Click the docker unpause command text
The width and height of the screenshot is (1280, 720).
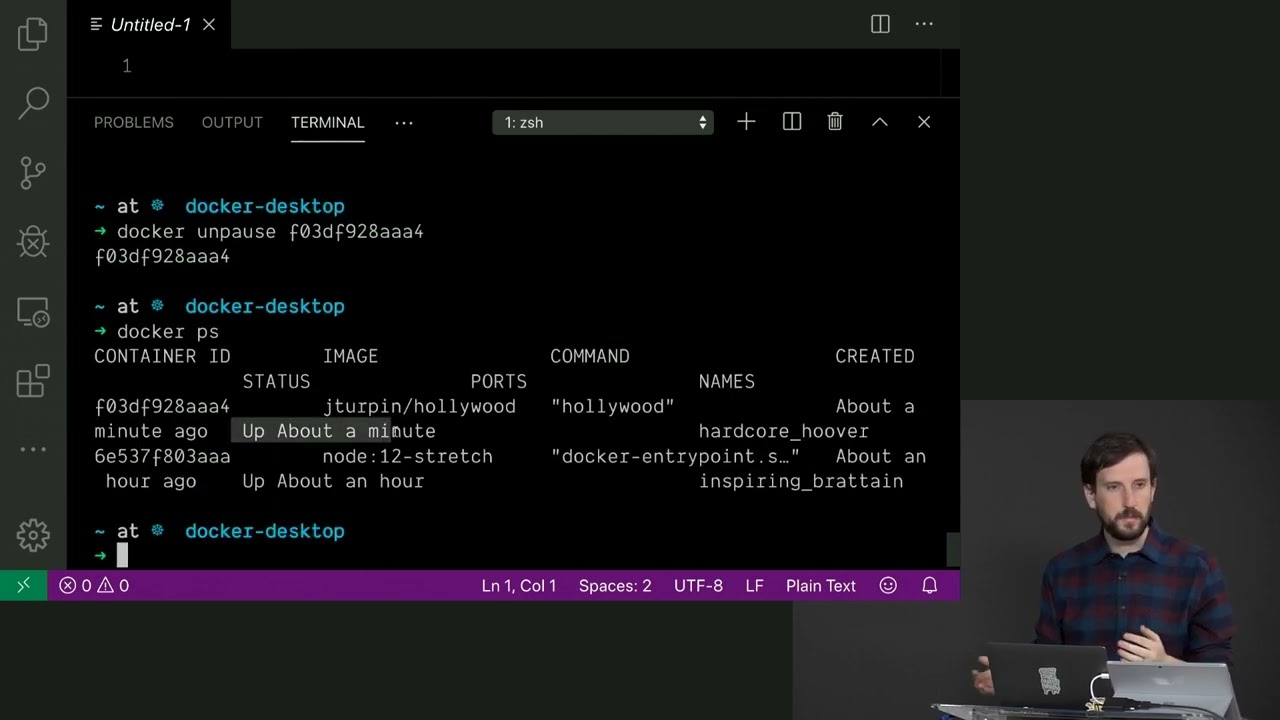click(x=270, y=231)
